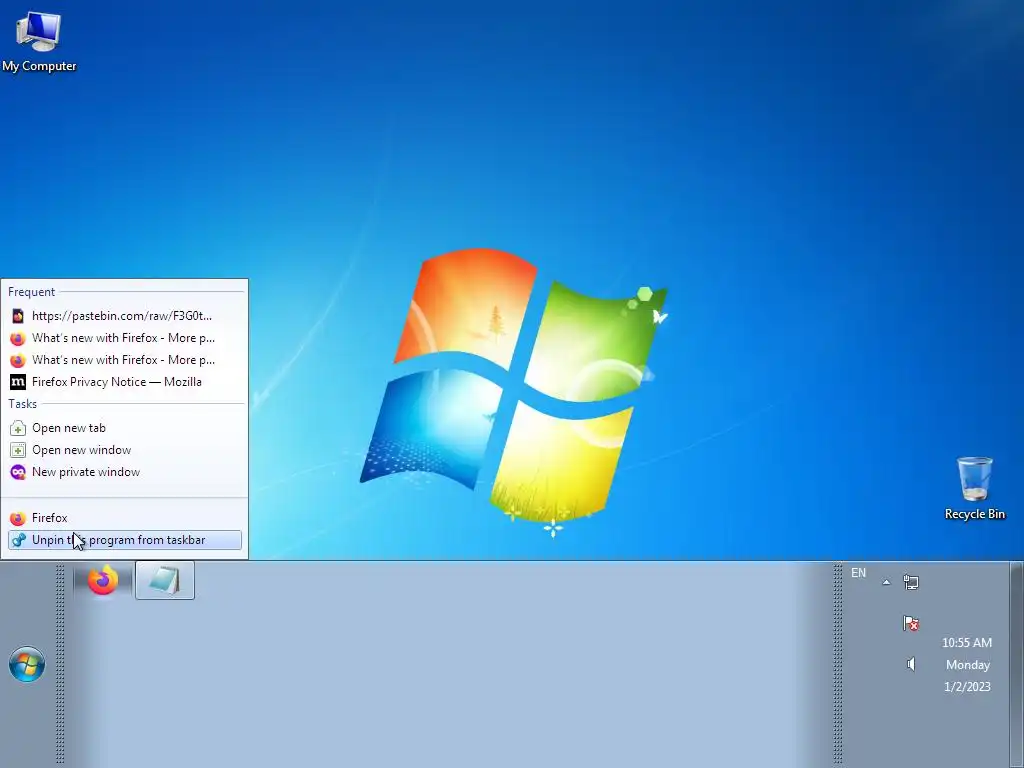This screenshot has width=1024, height=768.
Task: Click the date 1/2/2023 in the tray
Action: pos(967,686)
